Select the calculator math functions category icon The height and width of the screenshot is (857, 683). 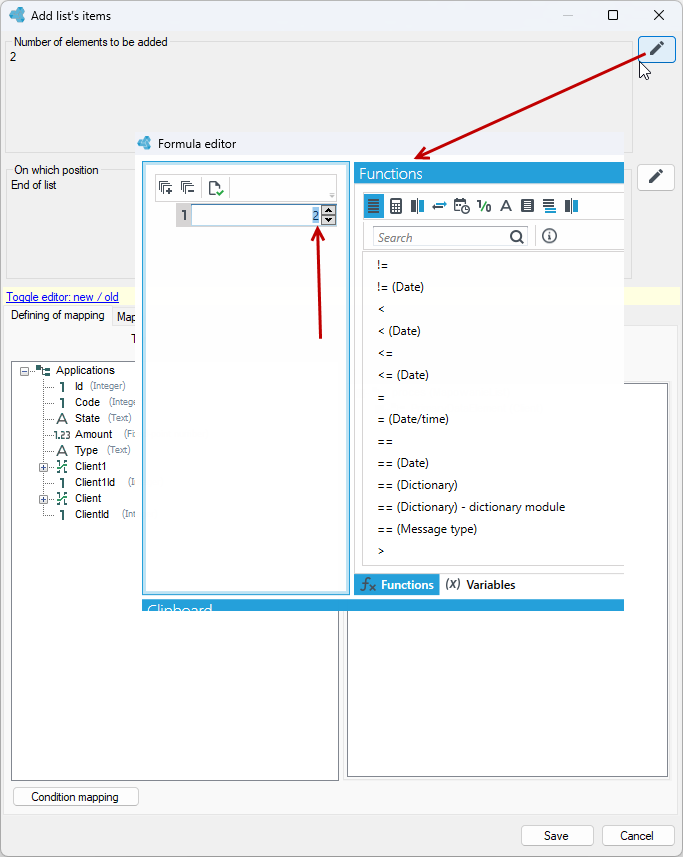tap(396, 206)
